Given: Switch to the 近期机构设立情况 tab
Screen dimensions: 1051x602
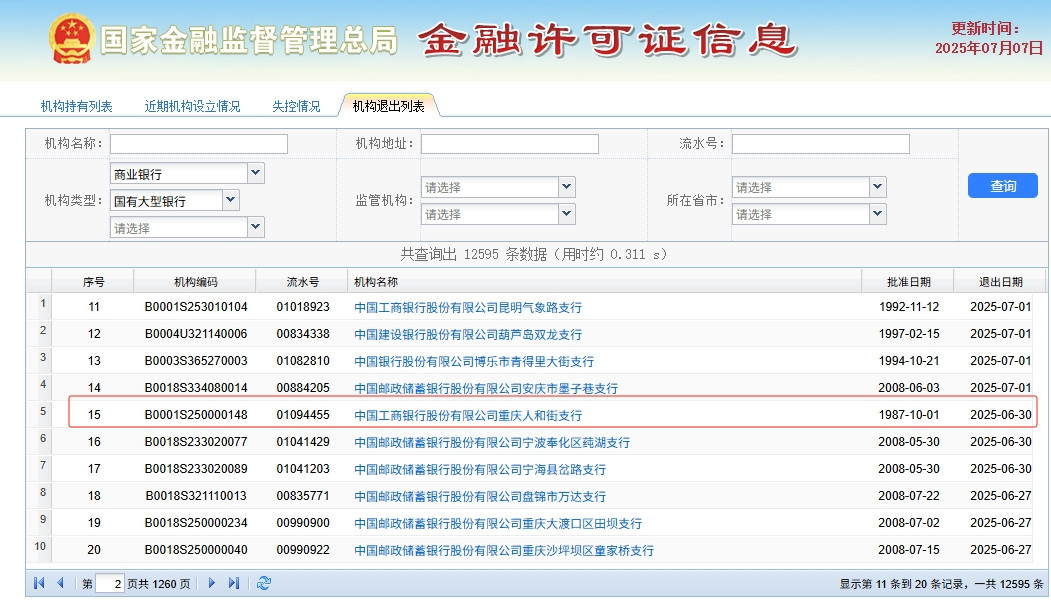Looking at the screenshot, I should point(192,107).
